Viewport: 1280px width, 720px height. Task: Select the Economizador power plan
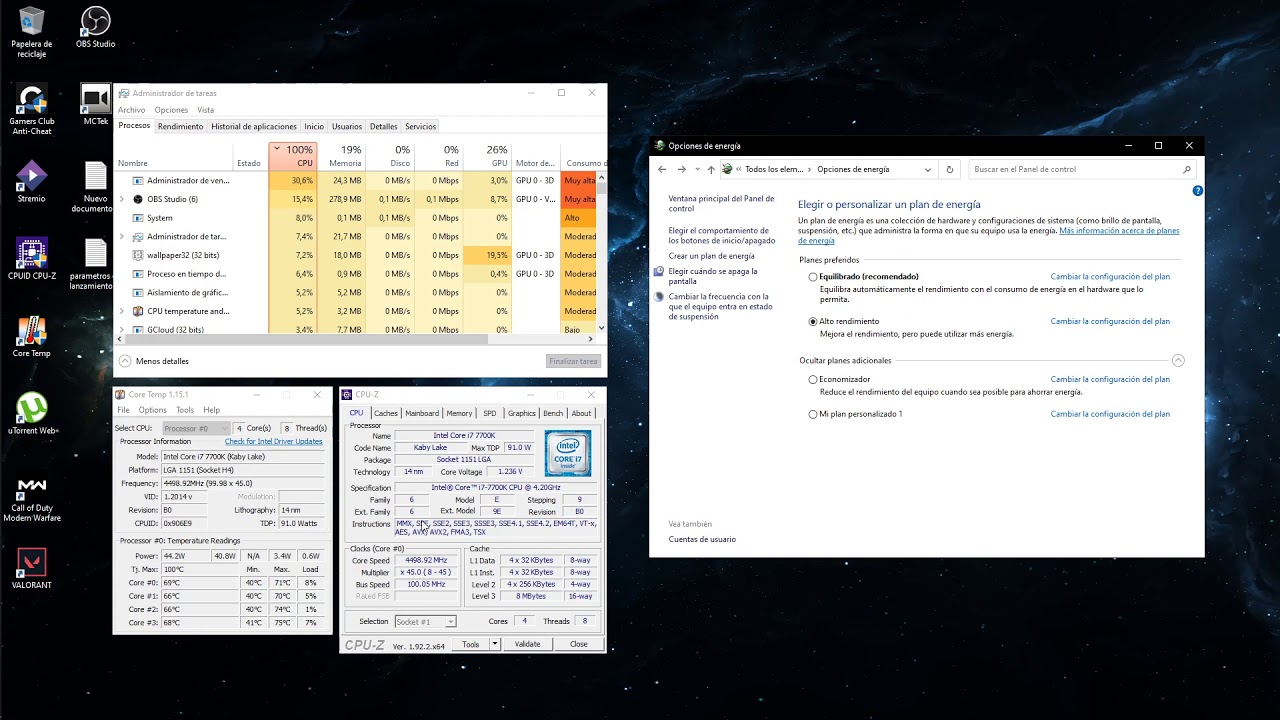tap(813, 380)
